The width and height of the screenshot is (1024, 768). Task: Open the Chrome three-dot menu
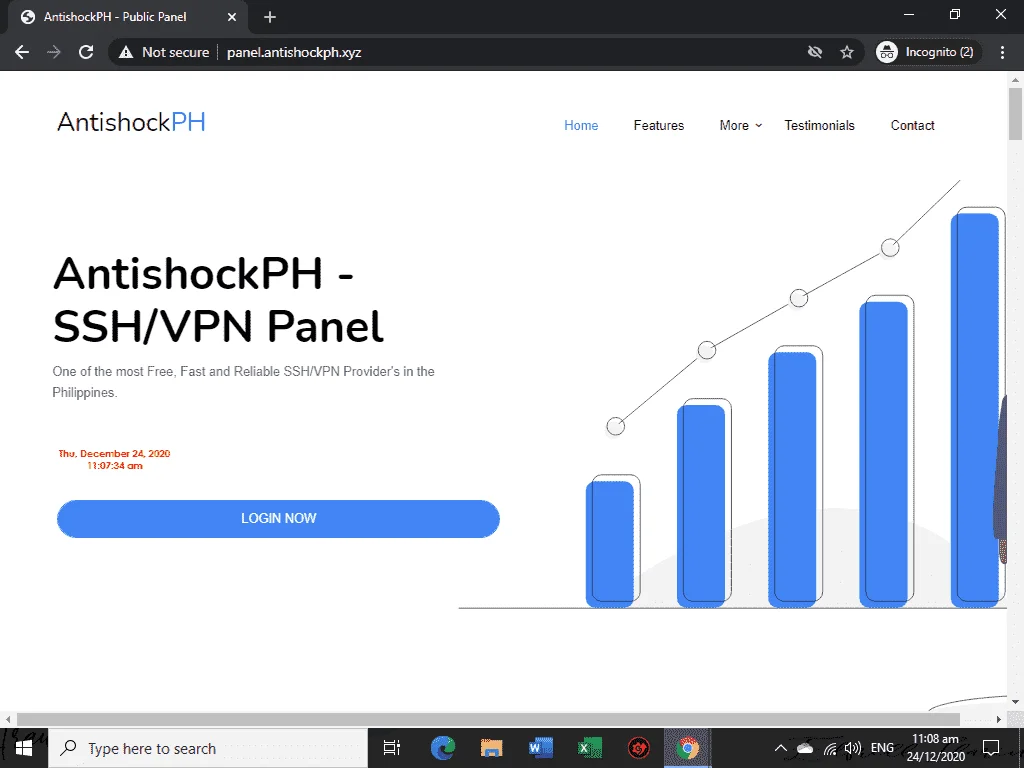(x=1002, y=52)
